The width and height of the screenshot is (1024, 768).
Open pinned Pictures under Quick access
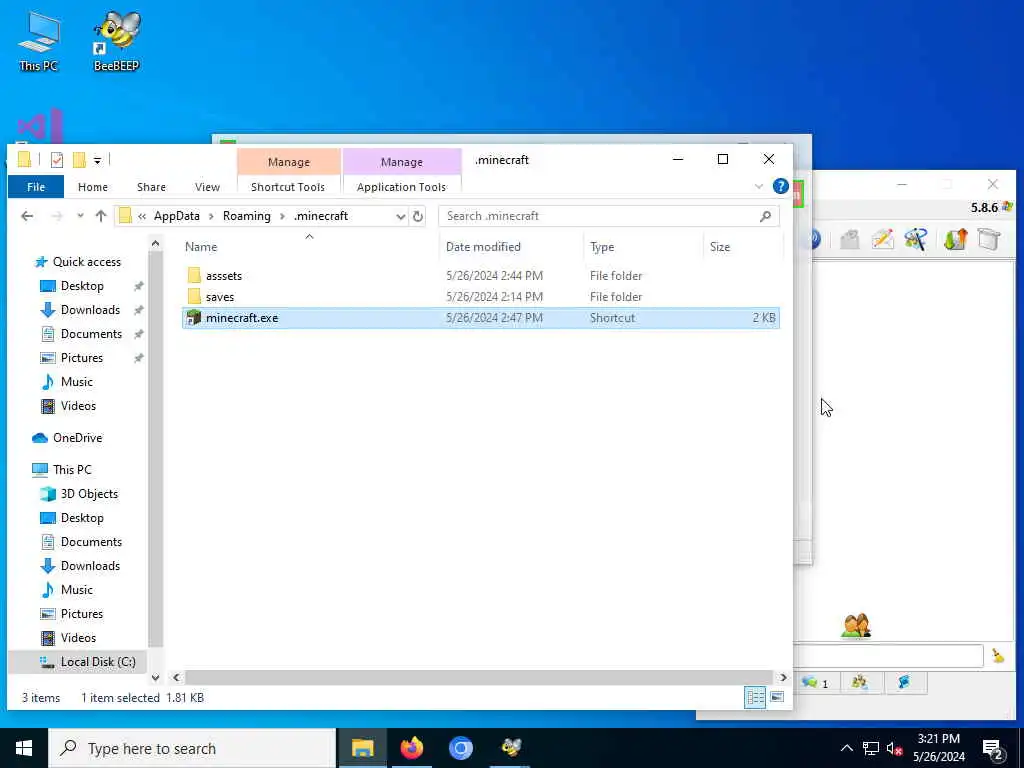(x=82, y=358)
